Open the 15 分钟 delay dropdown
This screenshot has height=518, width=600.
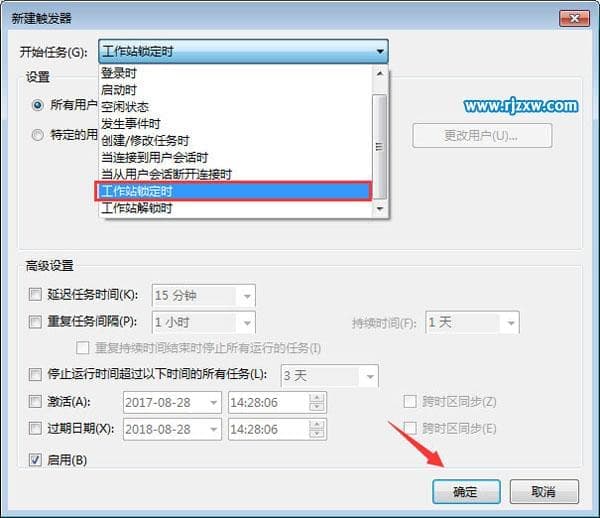247,296
